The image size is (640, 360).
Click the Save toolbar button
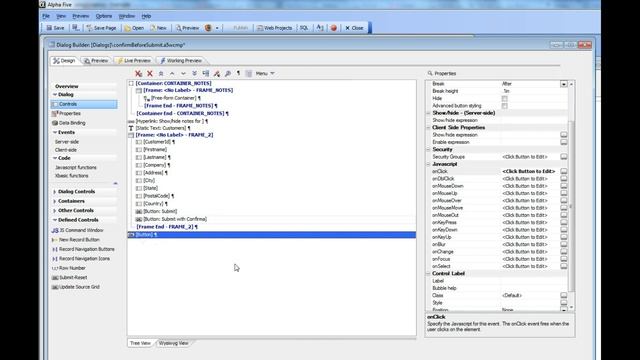tap(56, 28)
